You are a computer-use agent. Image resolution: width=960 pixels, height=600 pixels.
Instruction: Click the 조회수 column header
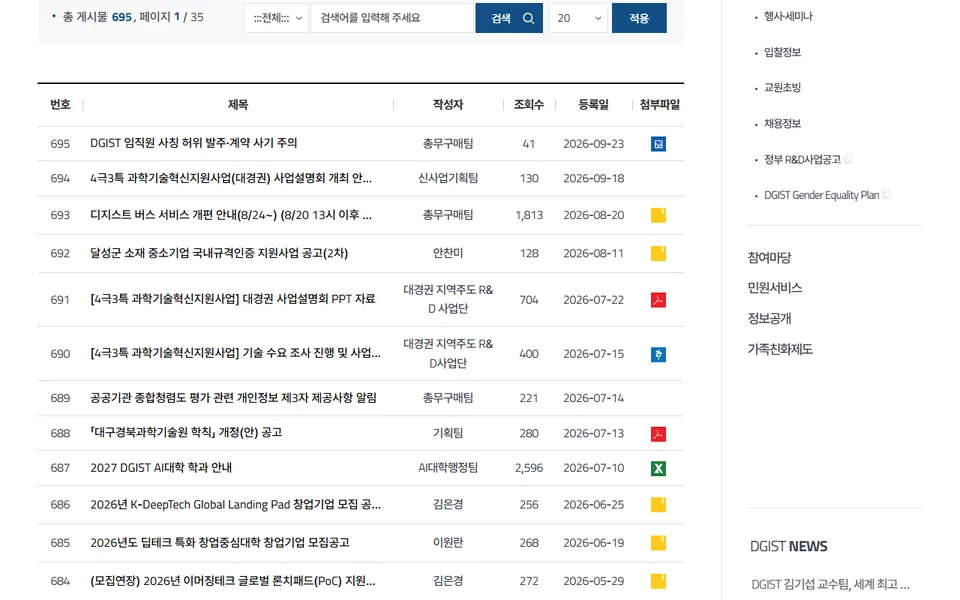point(529,105)
